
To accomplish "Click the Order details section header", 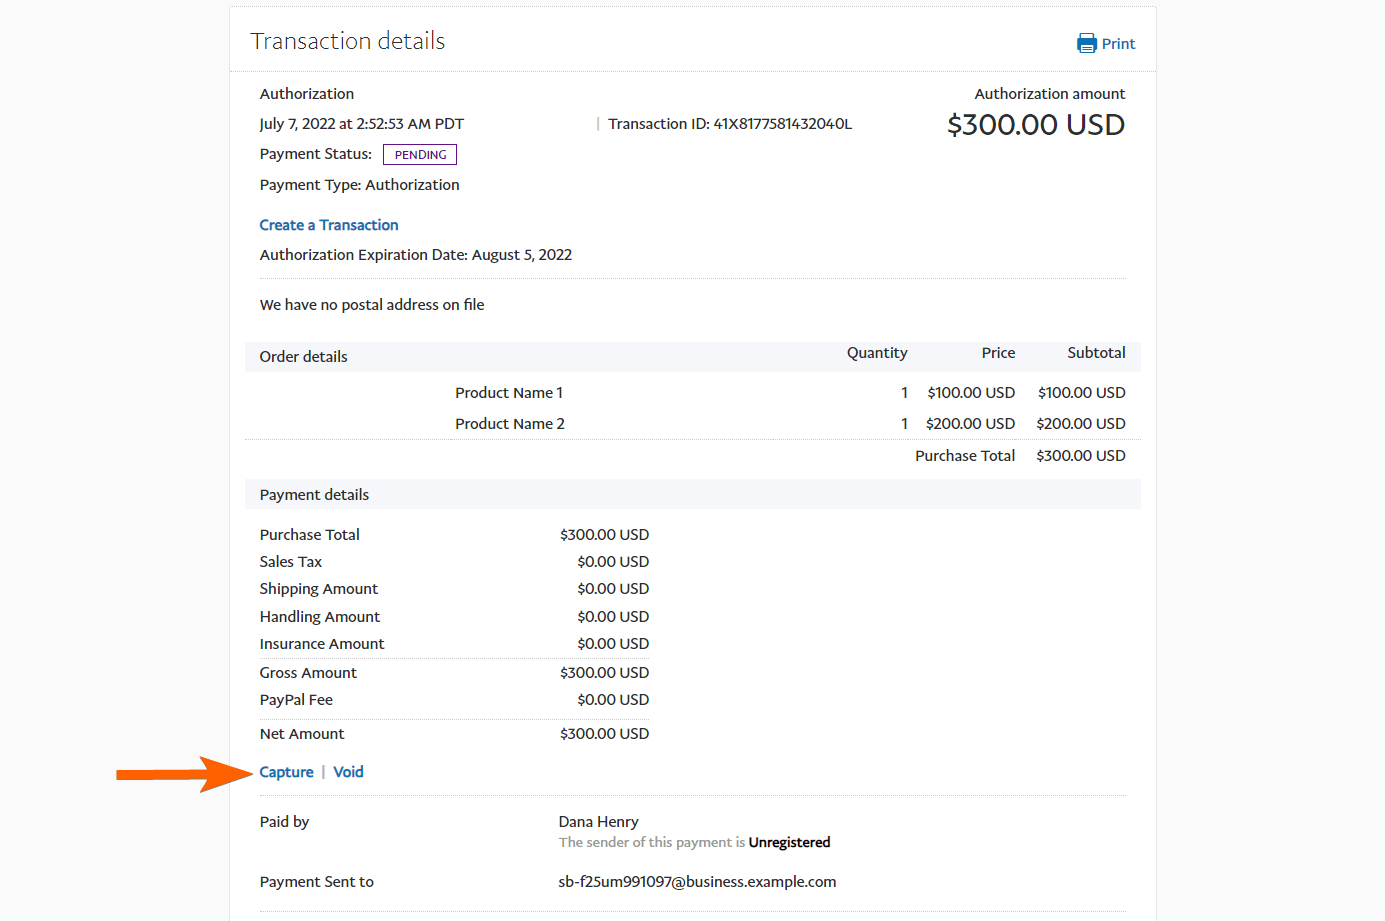I will pos(304,357).
